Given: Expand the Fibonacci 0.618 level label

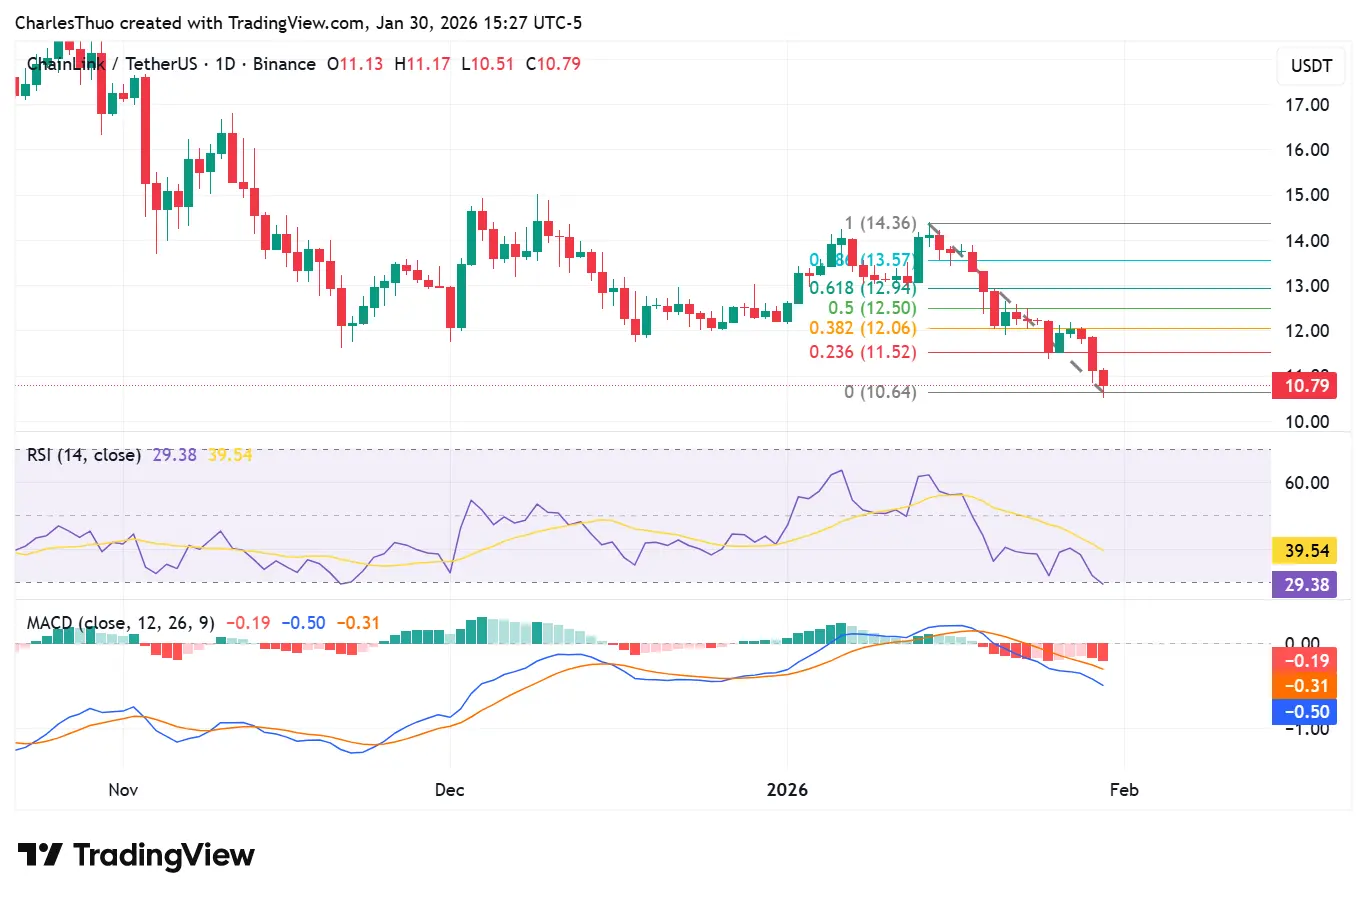Looking at the screenshot, I should (x=863, y=287).
